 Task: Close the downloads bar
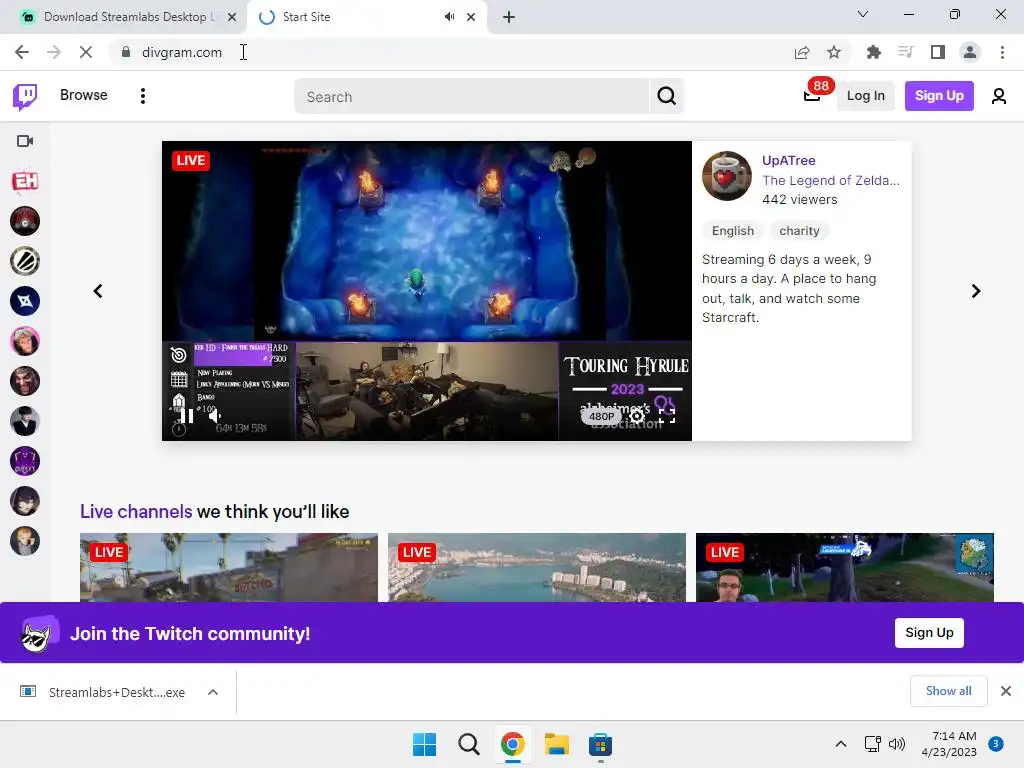click(1006, 691)
